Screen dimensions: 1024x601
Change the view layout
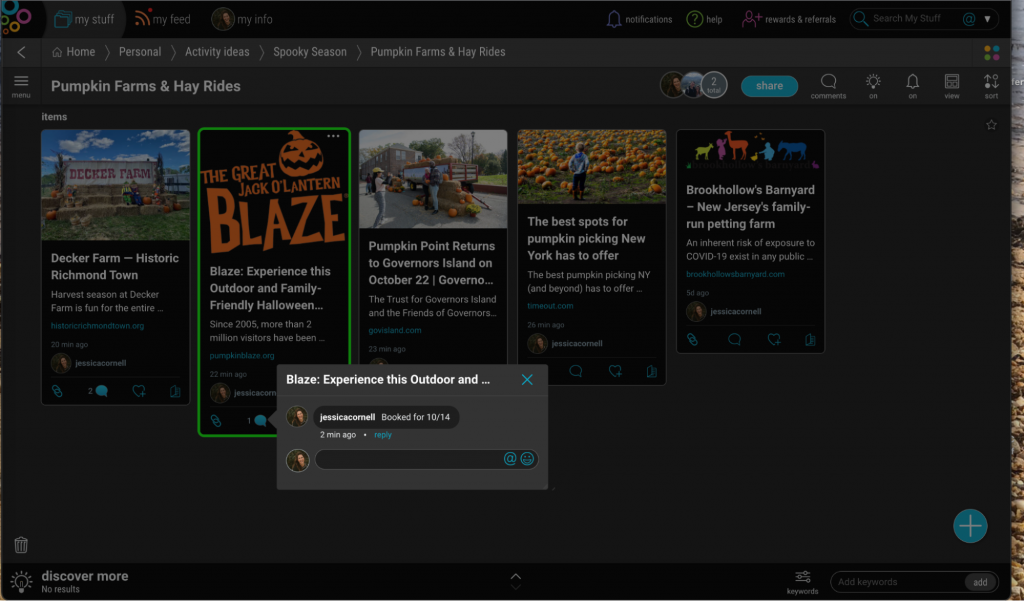point(952,86)
